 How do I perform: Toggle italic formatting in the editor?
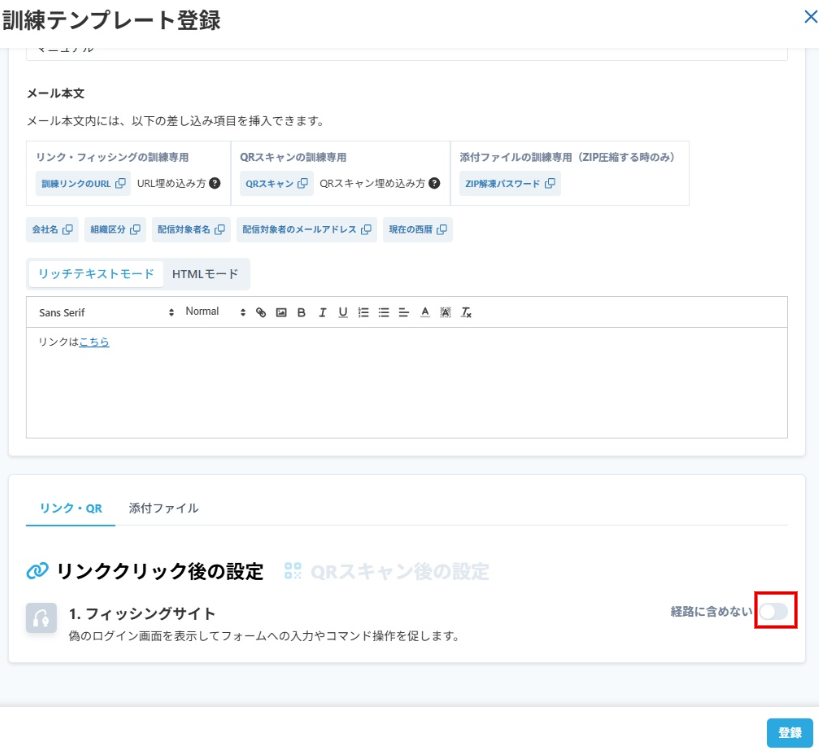click(322, 312)
